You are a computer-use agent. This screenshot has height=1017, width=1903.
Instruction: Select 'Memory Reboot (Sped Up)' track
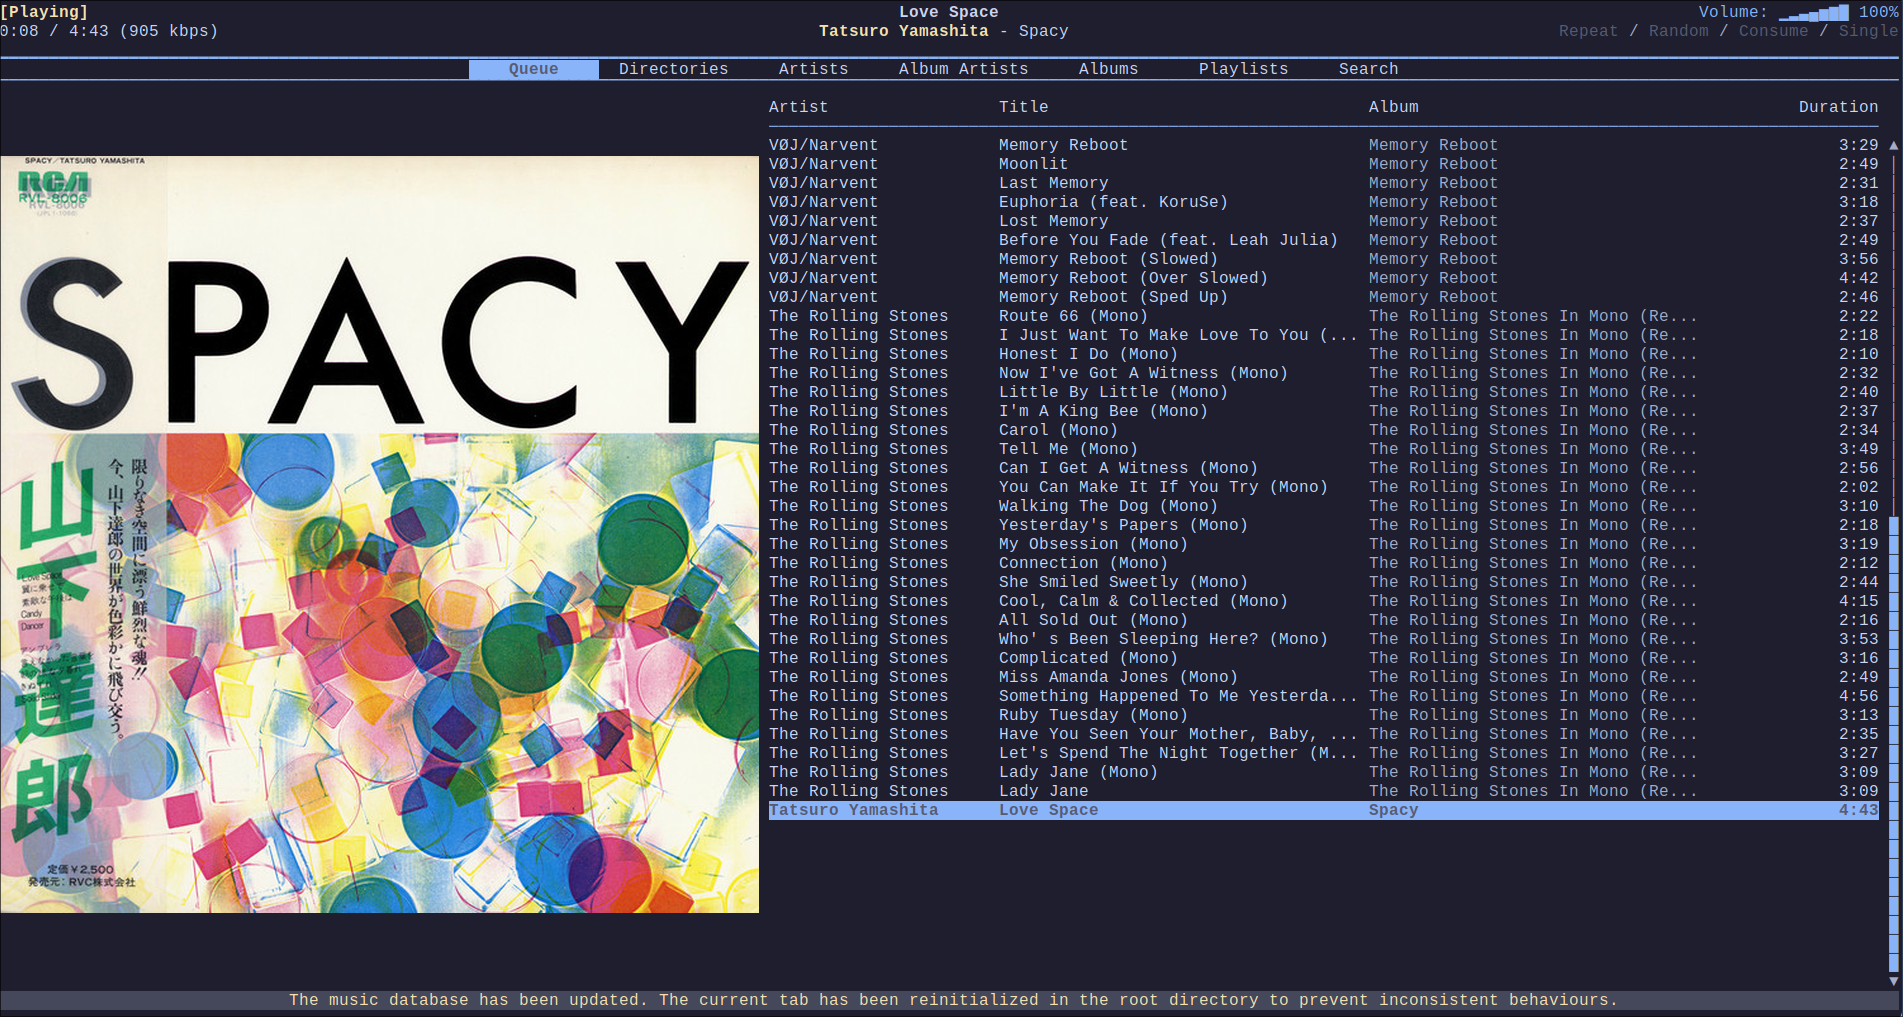(x=1323, y=297)
